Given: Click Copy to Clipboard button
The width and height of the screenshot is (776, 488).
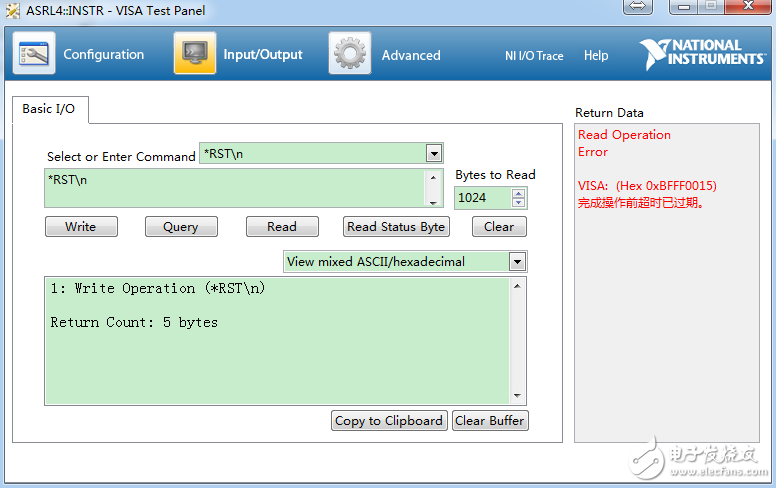Looking at the screenshot, I should pos(389,421).
